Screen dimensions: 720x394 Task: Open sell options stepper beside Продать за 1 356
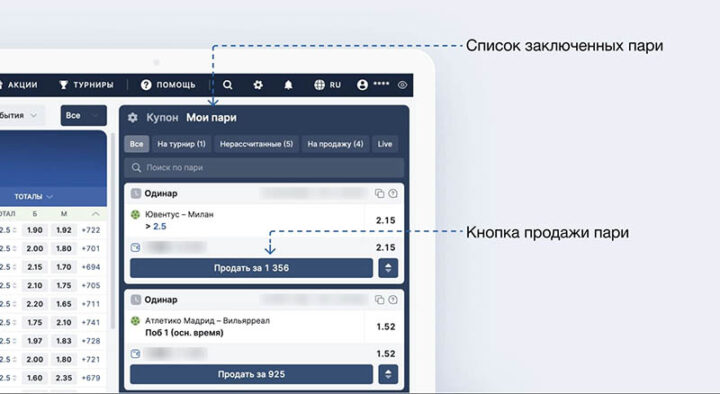tap(388, 268)
